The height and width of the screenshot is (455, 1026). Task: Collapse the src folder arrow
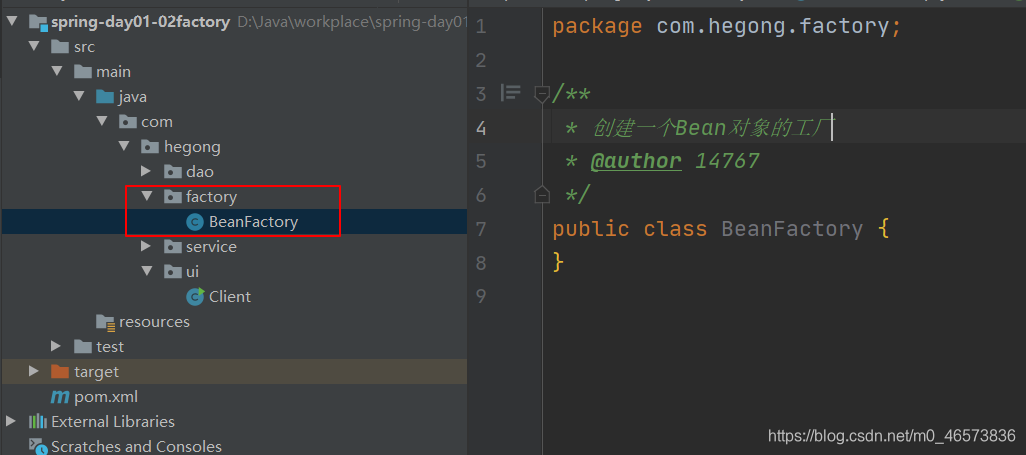point(34,47)
